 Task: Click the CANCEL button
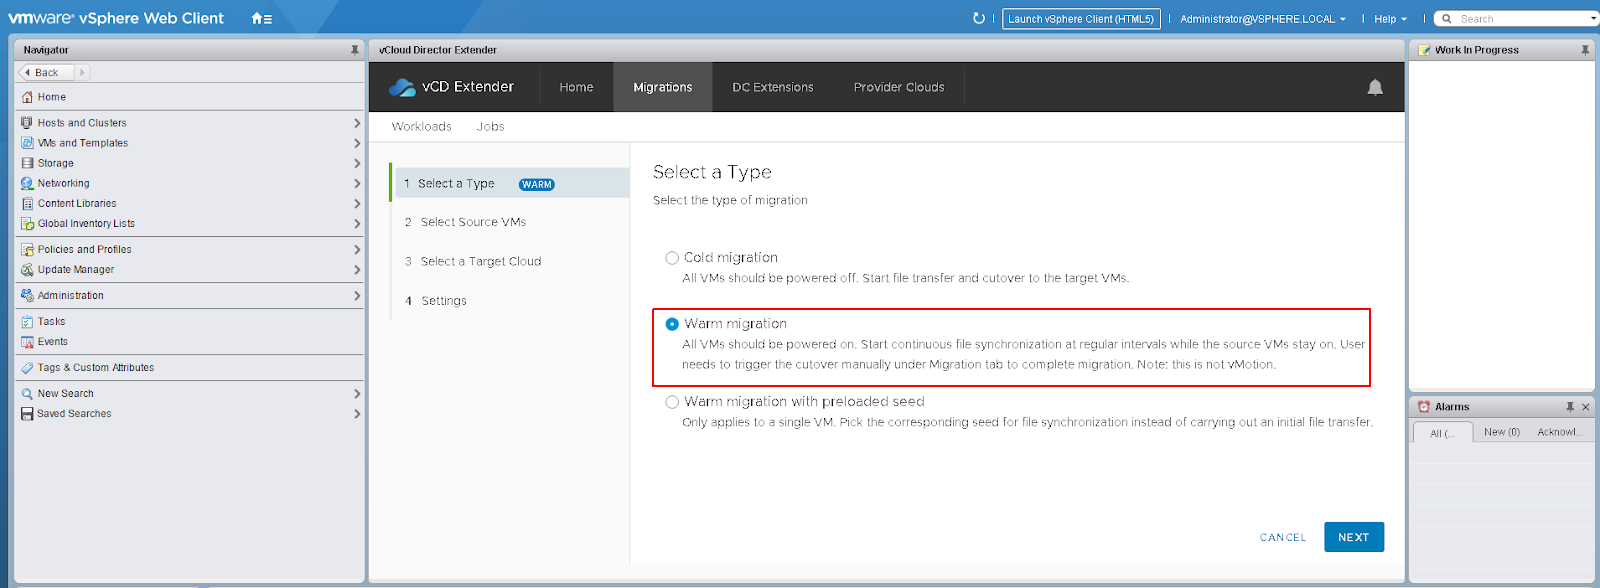pyautogui.click(x=1283, y=538)
